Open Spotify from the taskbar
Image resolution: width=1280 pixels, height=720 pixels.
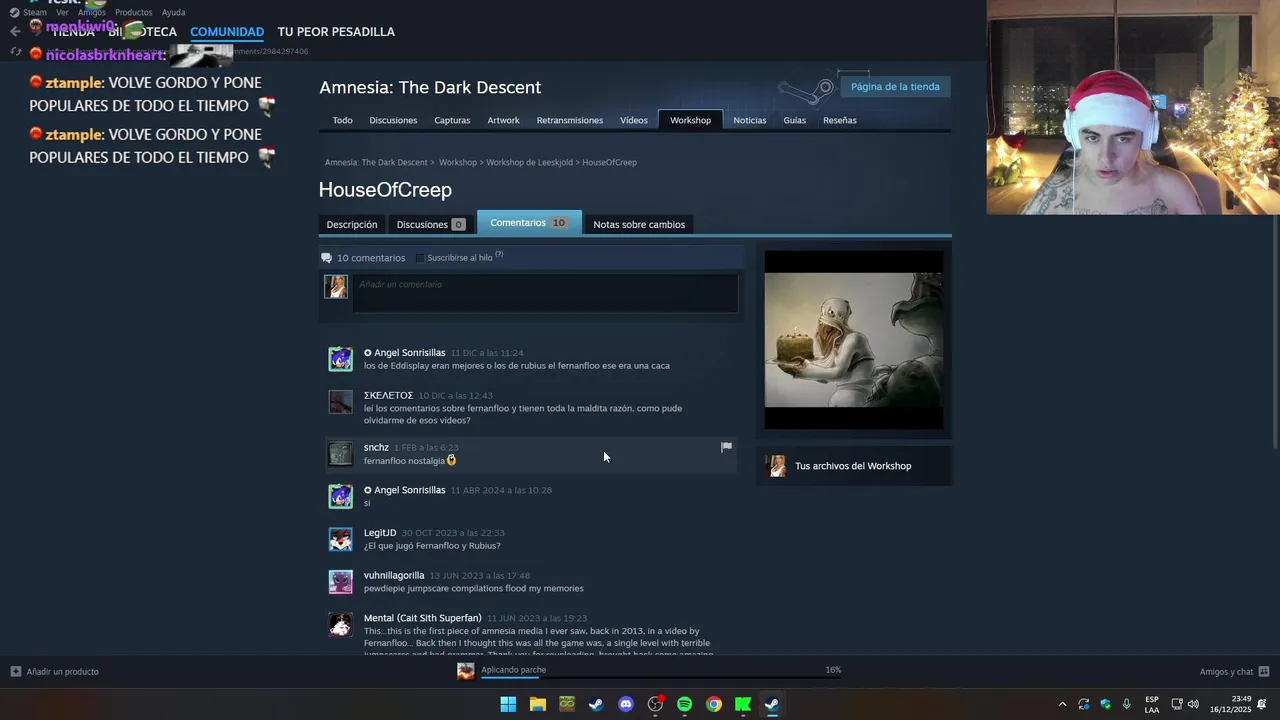tap(684, 704)
